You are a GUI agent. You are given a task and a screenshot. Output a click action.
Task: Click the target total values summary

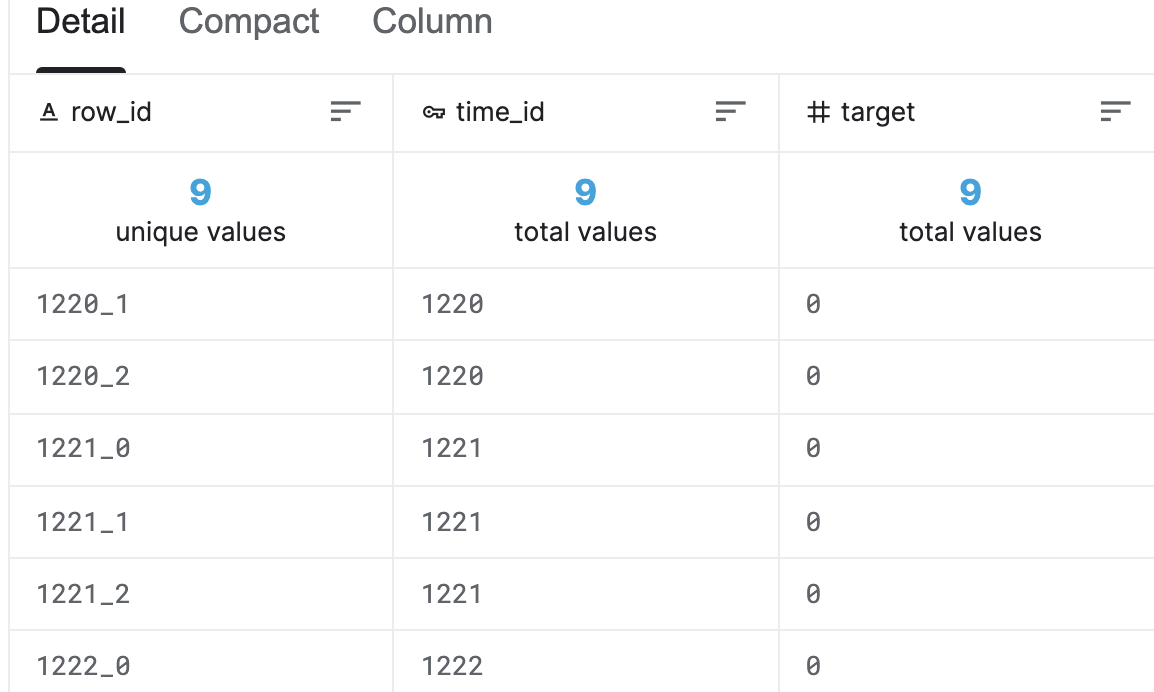point(970,211)
